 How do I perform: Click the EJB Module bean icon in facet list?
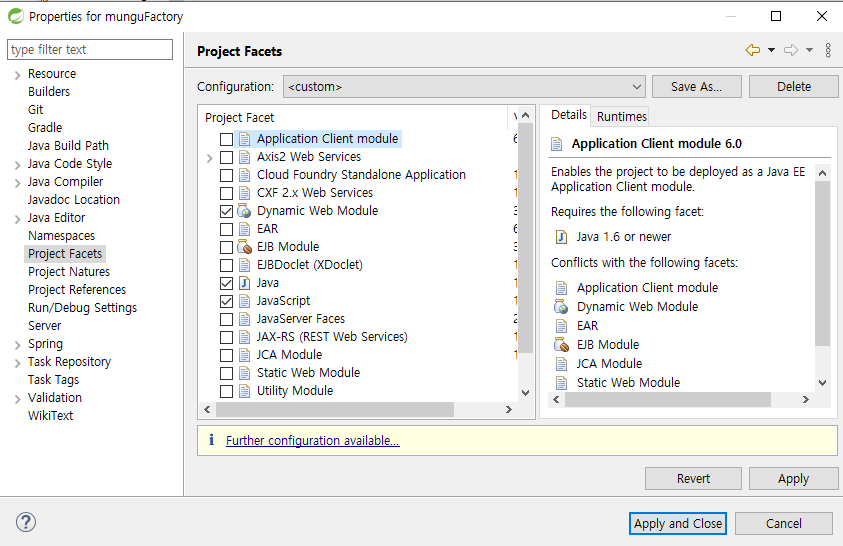click(x=244, y=247)
